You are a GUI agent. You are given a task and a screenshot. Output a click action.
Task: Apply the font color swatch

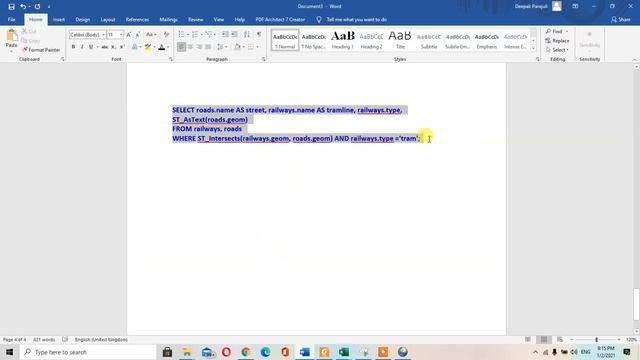pos(162,47)
